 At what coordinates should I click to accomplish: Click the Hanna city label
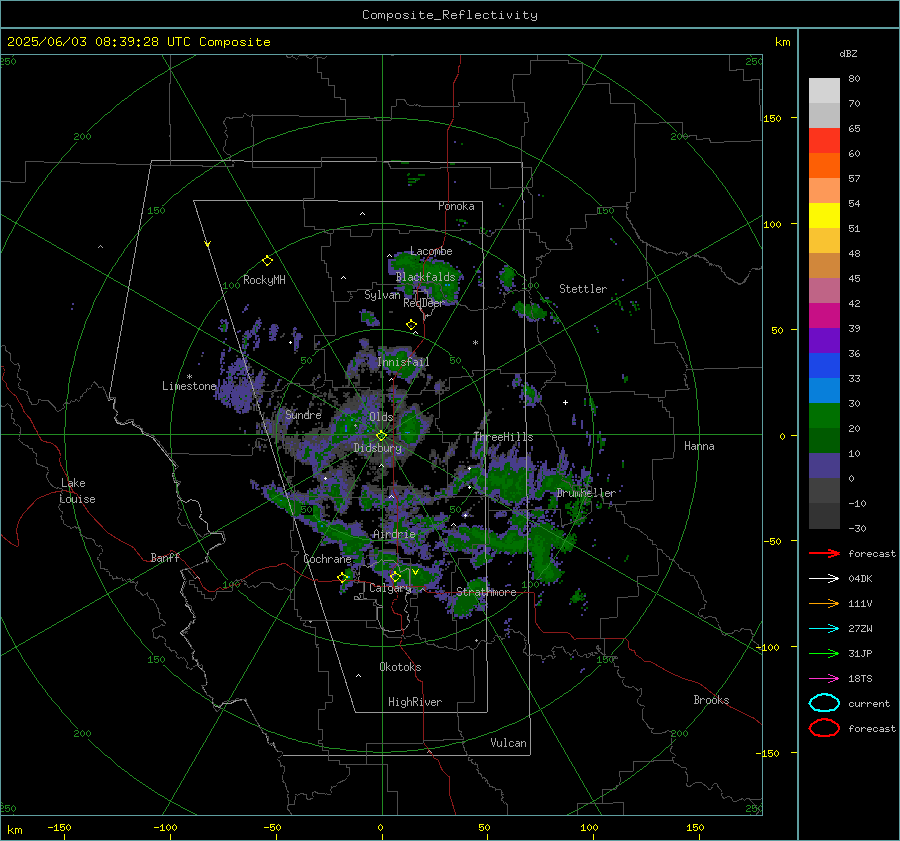click(699, 446)
